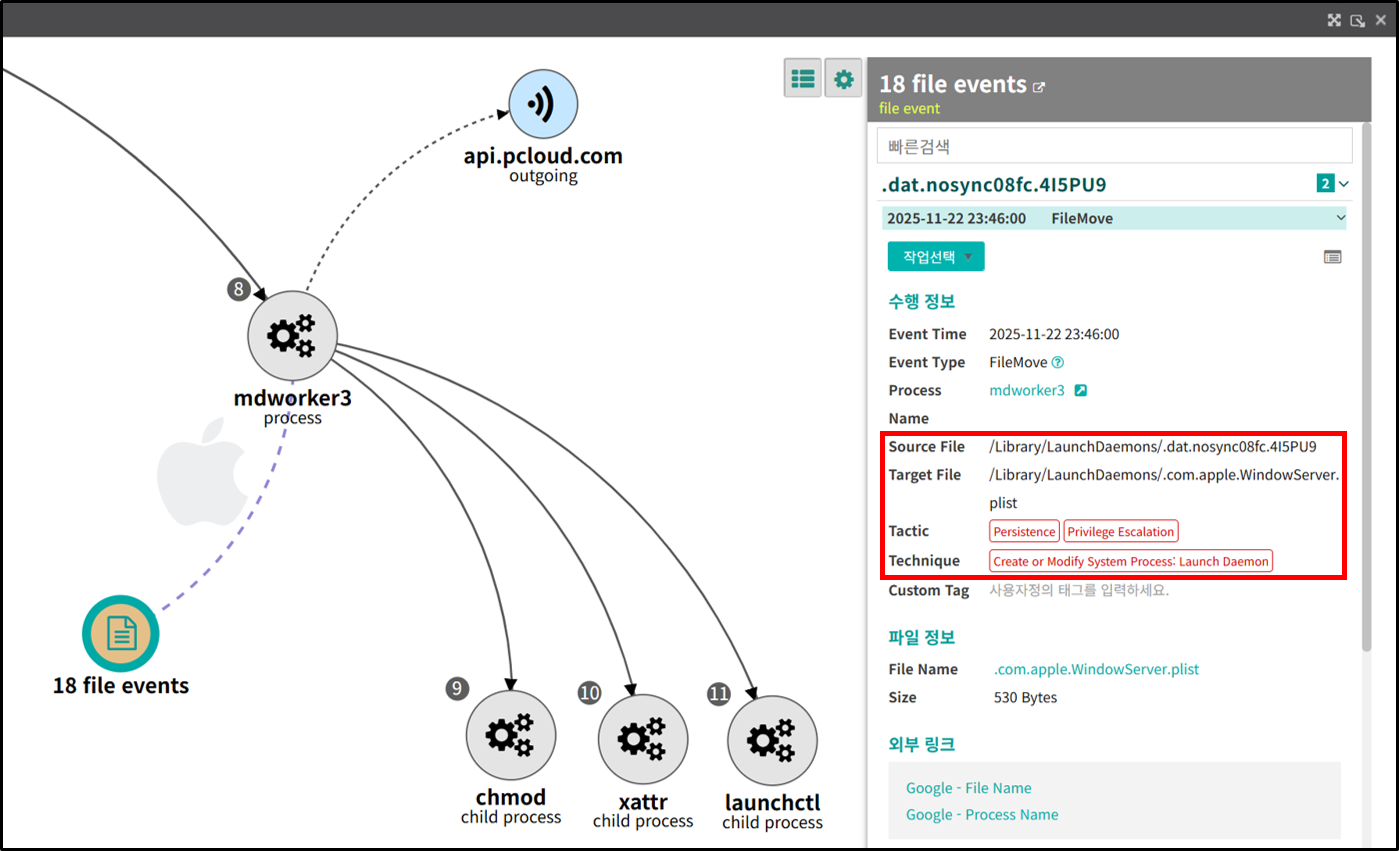The height and width of the screenshot is (851, 1399).
Task: Select the xattr child process node
Action: coord(642,739)
